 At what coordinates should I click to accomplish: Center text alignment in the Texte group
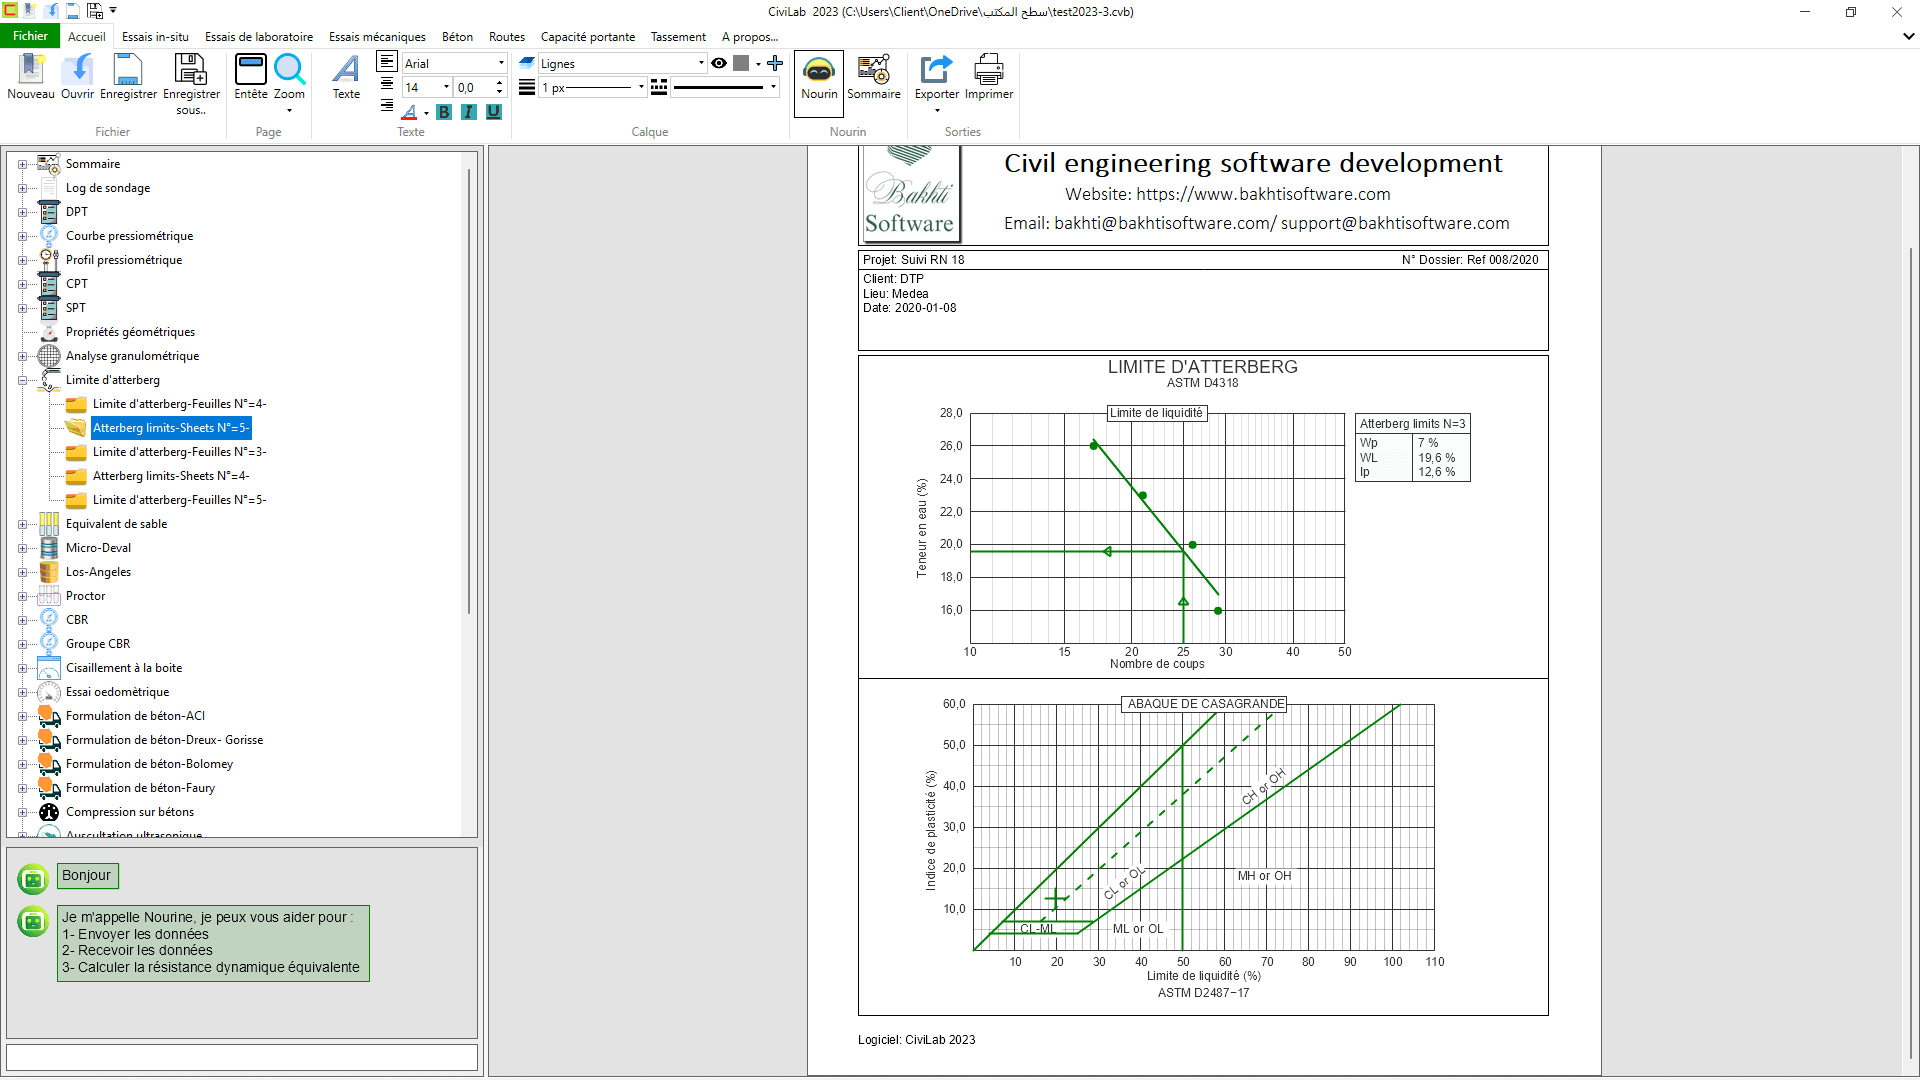(x=387, y=84)
